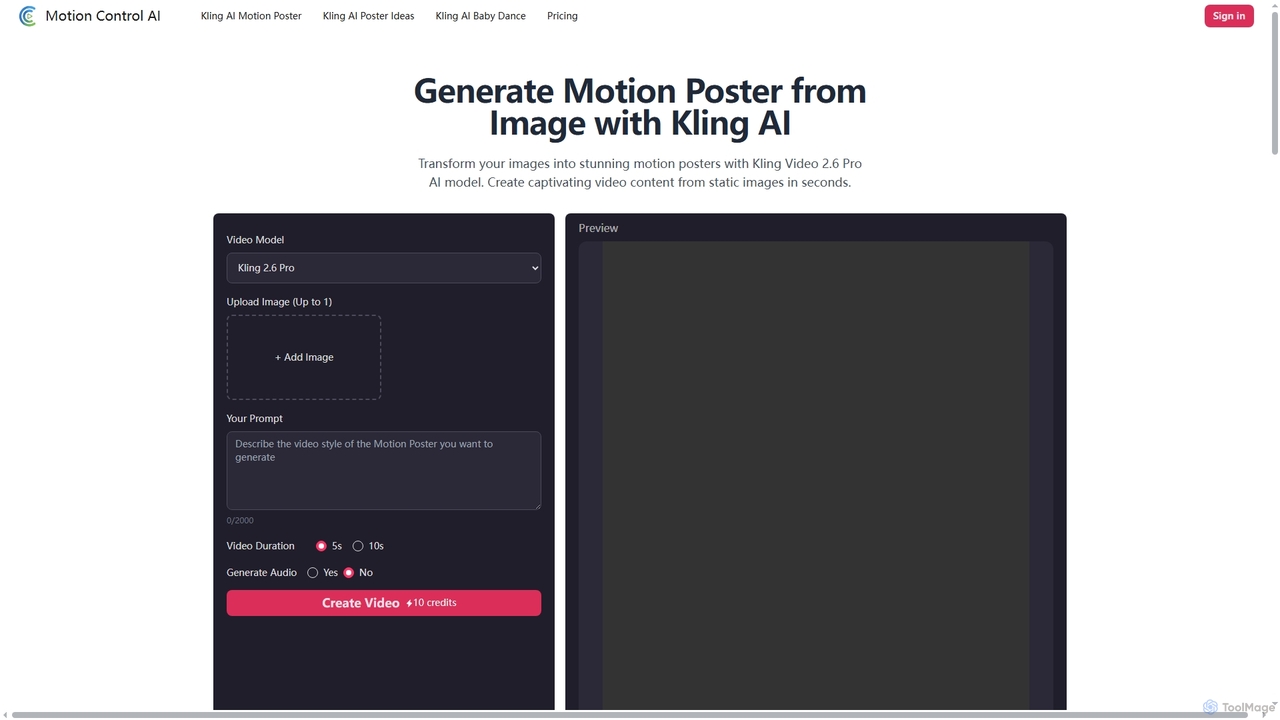Click the page's vertical scrollbar thumb

pyautogui.click(x=1275, y=82)
